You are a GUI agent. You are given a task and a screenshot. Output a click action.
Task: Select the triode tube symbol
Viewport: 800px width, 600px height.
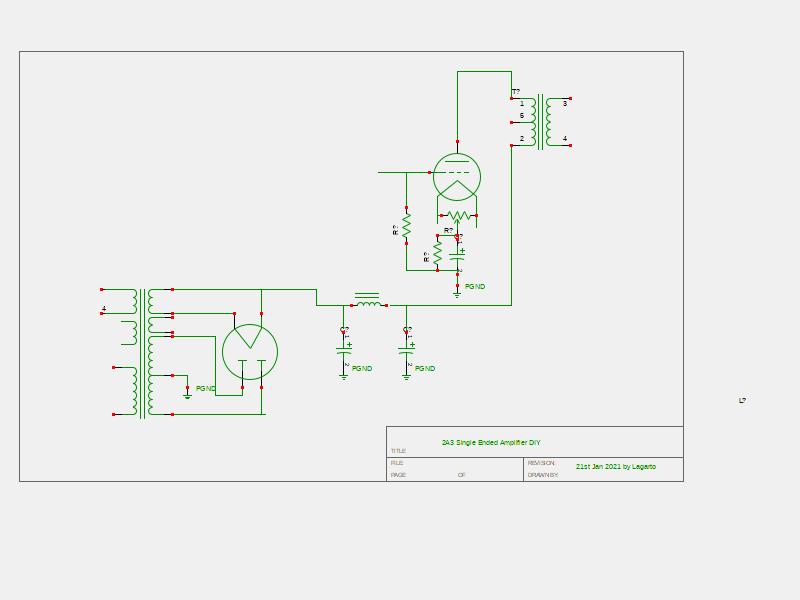(x=457, y=176)
